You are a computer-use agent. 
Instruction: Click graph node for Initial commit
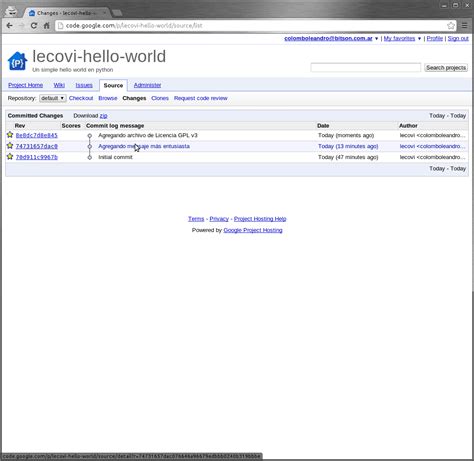(89, 157)
